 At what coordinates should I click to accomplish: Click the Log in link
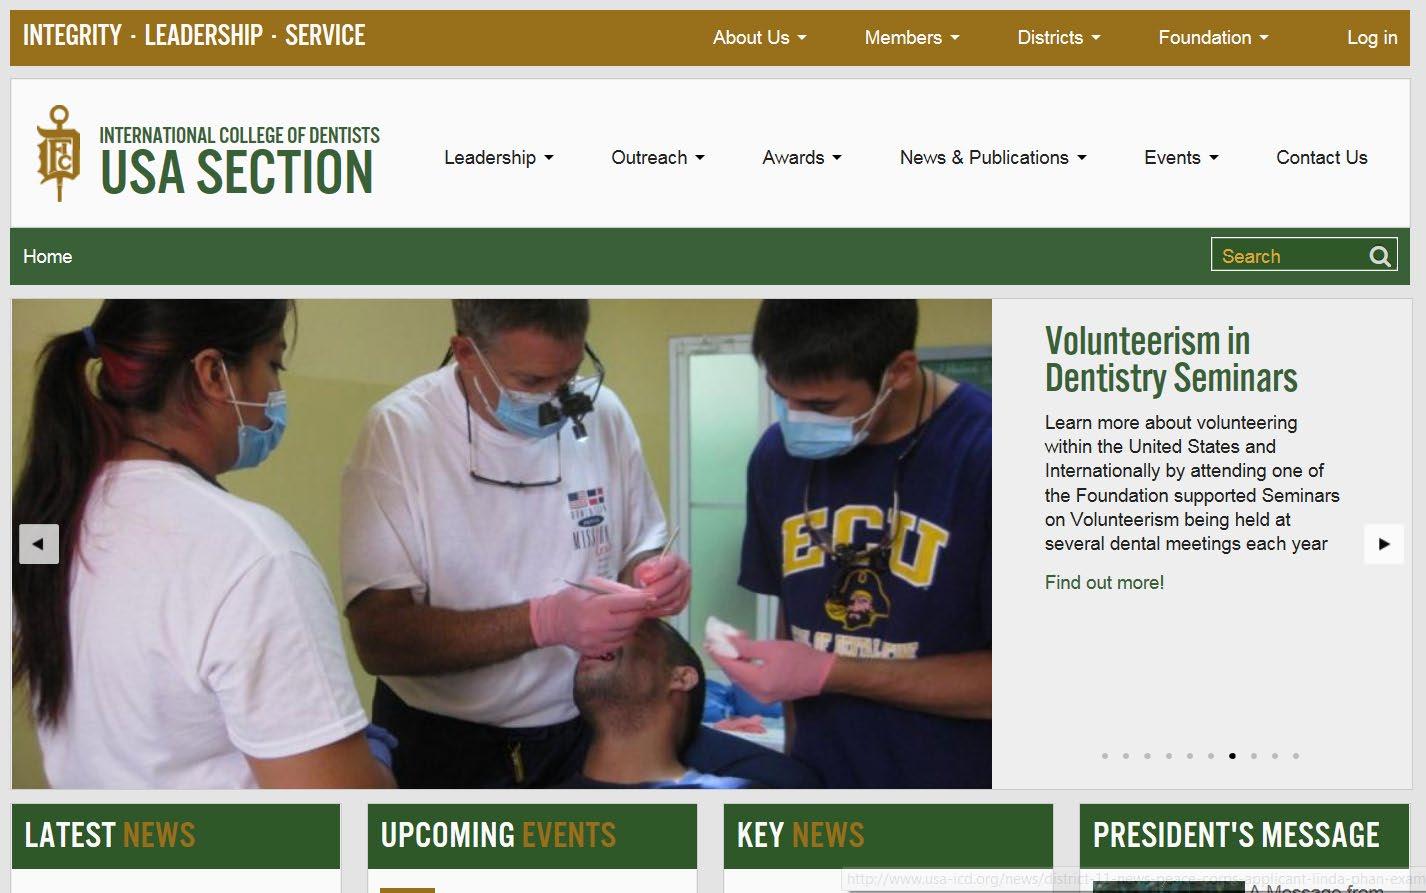[x=1372, y=37]
